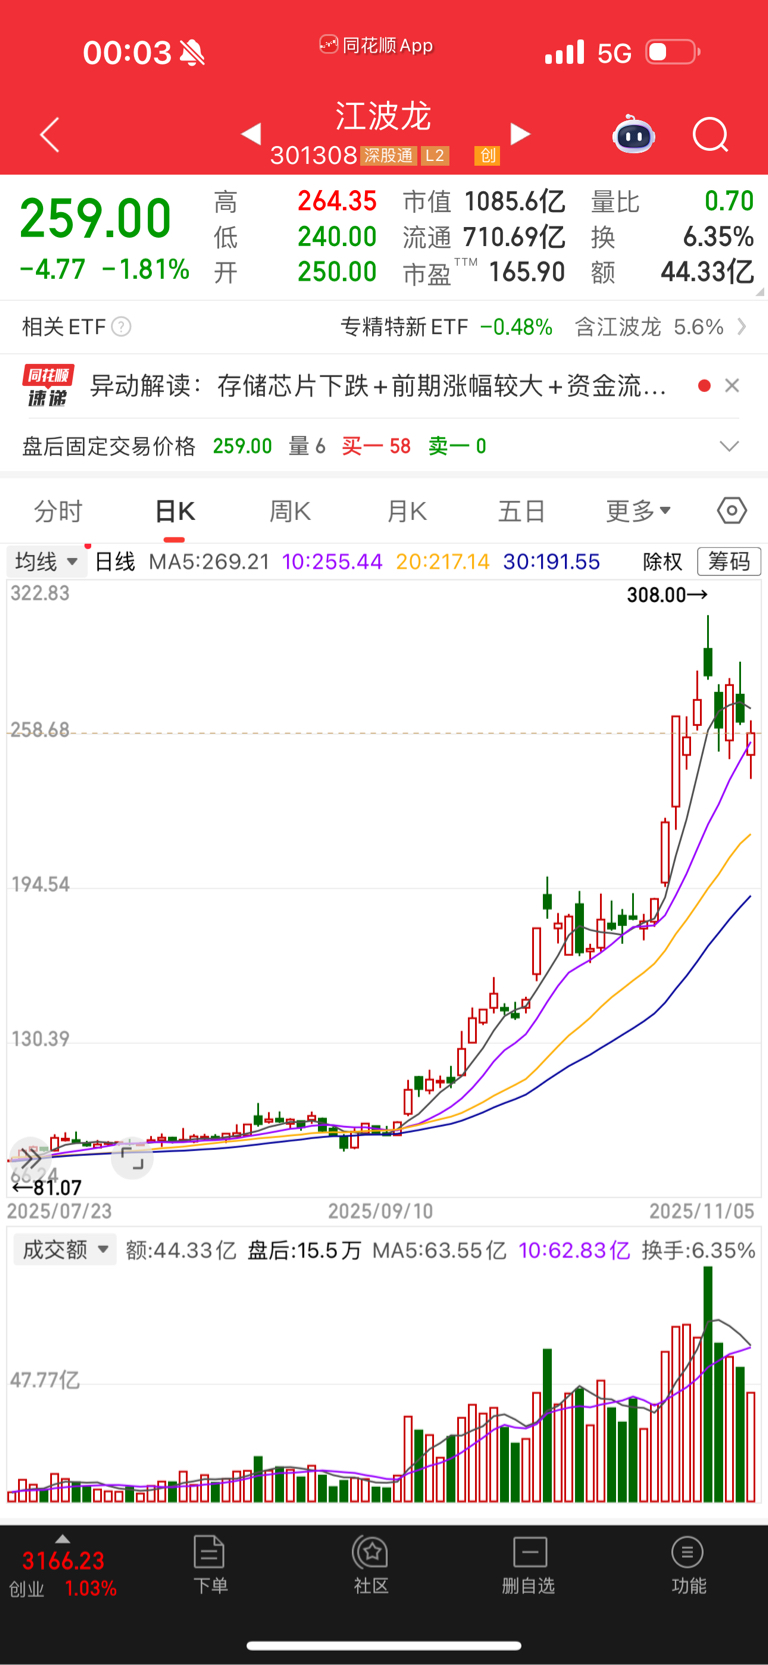Image resolution: width=768 pixels, height=1665 pixels.
Task: Dismiss the 异动解读 news banner
Action: [732, 386]
